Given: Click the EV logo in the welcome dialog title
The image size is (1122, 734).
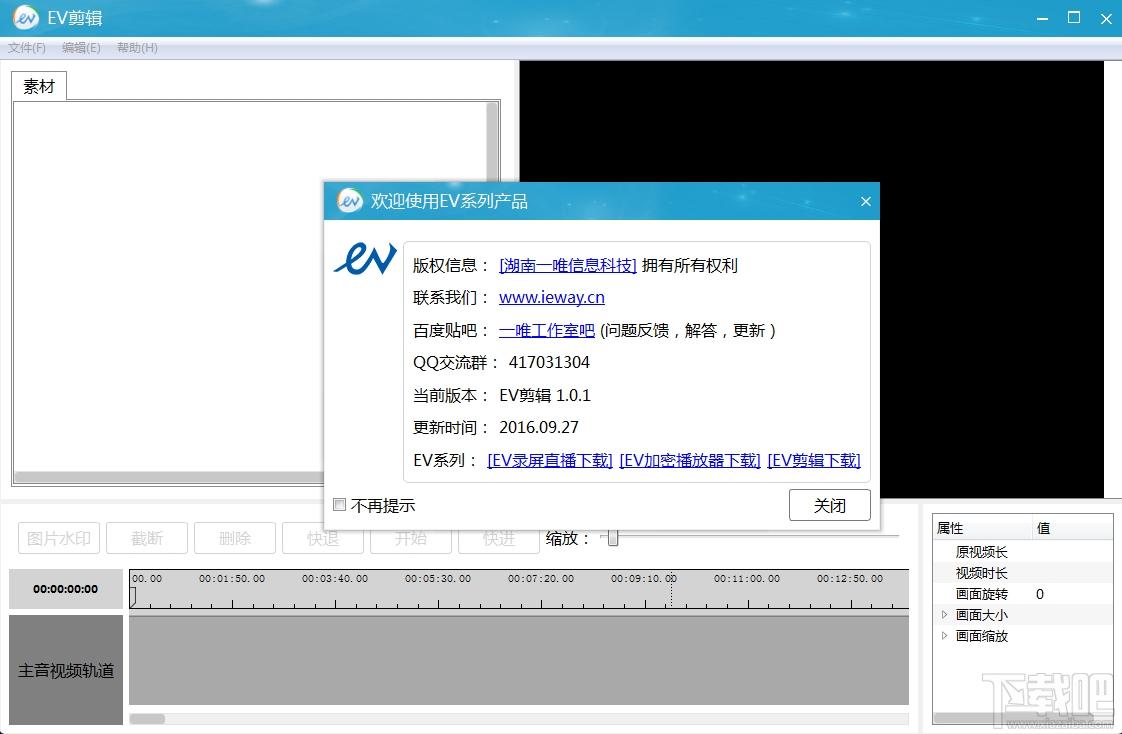Looking at the screenshot, I should [x=350, y=201].
